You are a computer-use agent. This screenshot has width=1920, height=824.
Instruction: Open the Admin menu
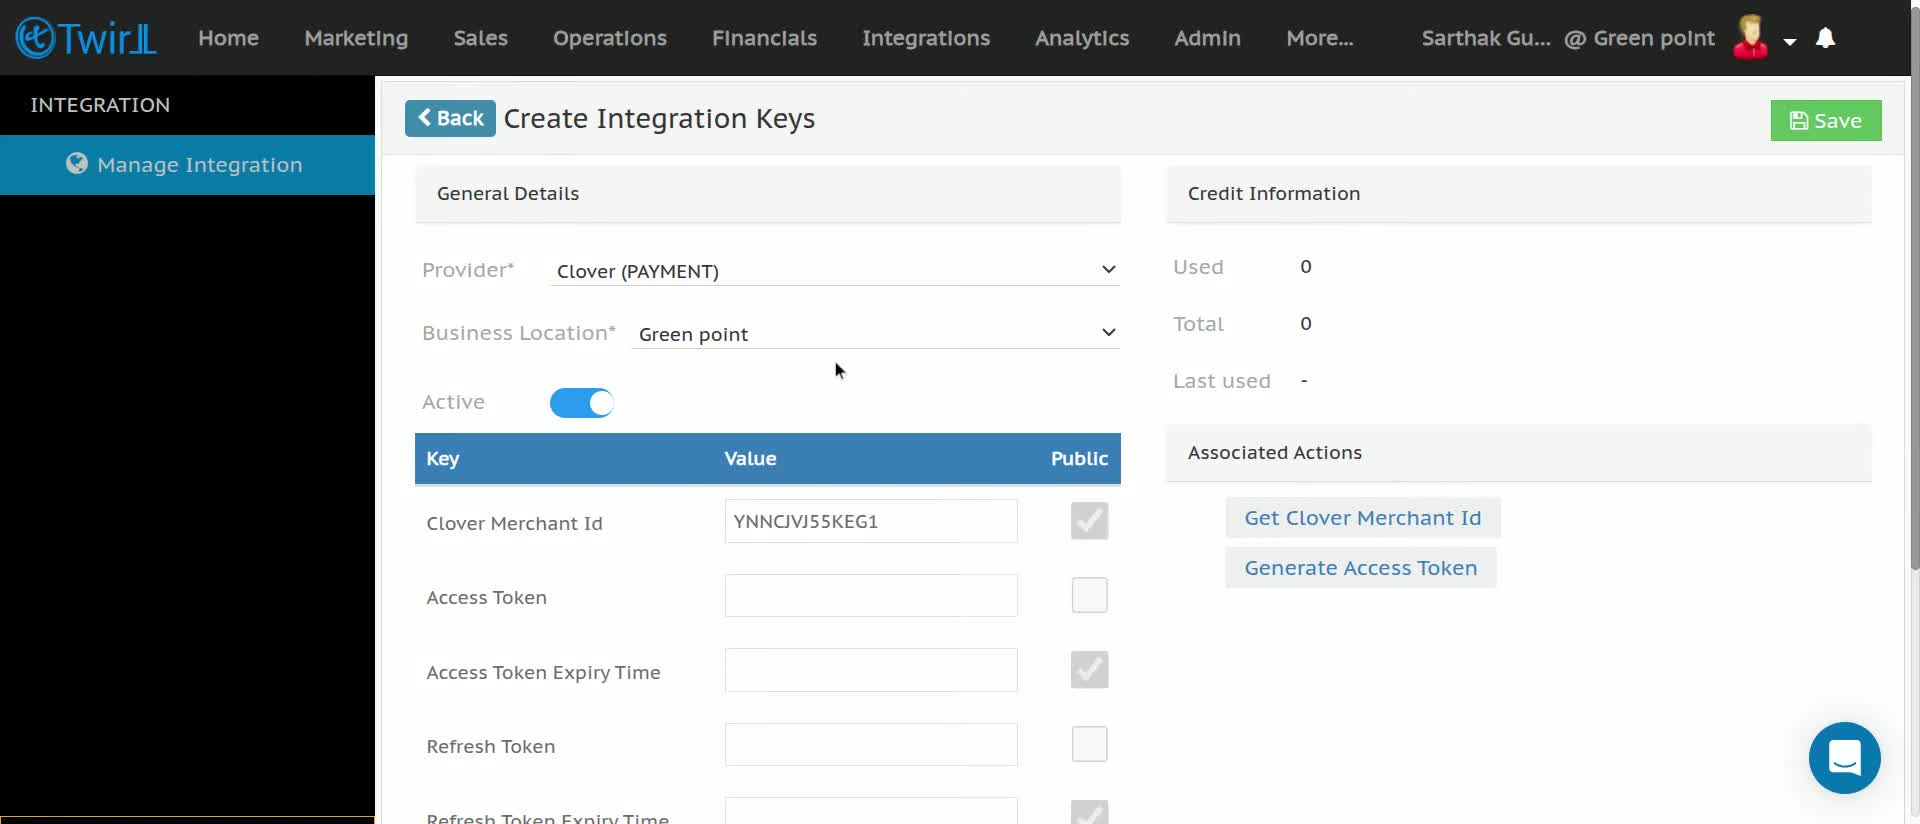click(x=1207, y=38)
